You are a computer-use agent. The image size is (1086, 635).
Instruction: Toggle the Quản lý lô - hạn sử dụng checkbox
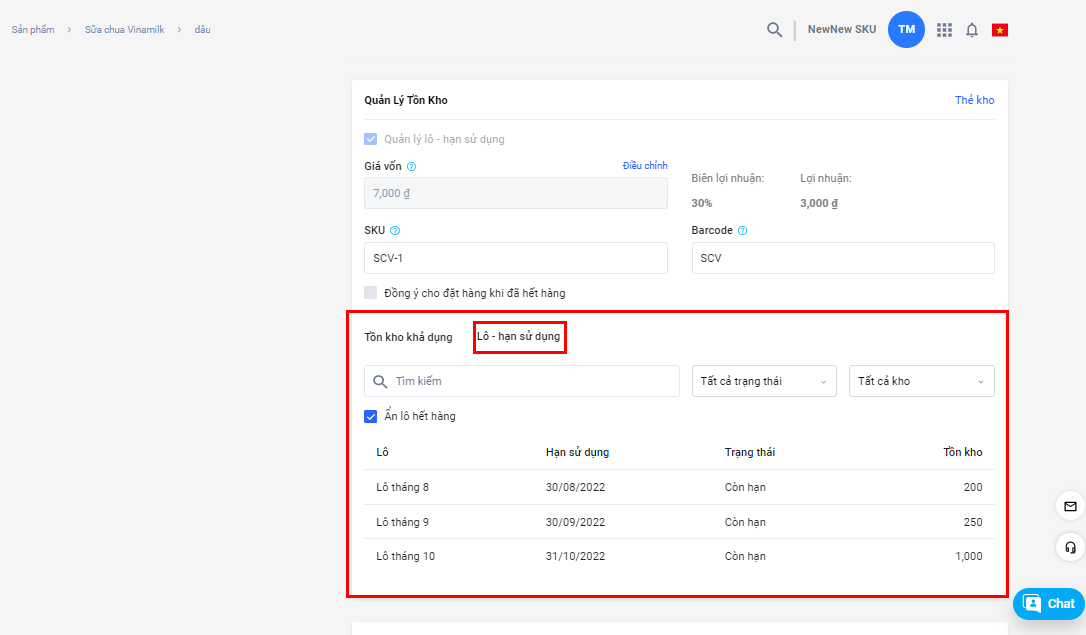point(371,139)
